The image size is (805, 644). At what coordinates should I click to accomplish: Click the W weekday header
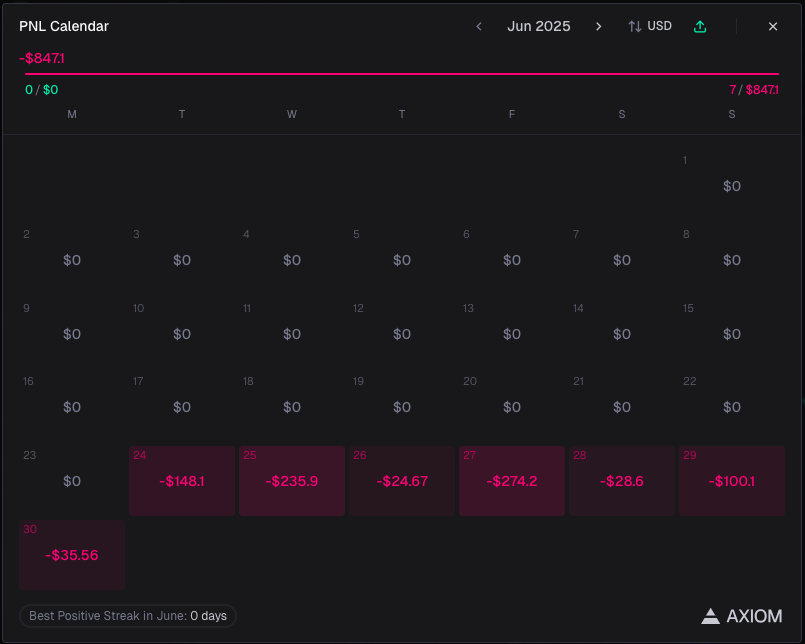tap(292, 115)
